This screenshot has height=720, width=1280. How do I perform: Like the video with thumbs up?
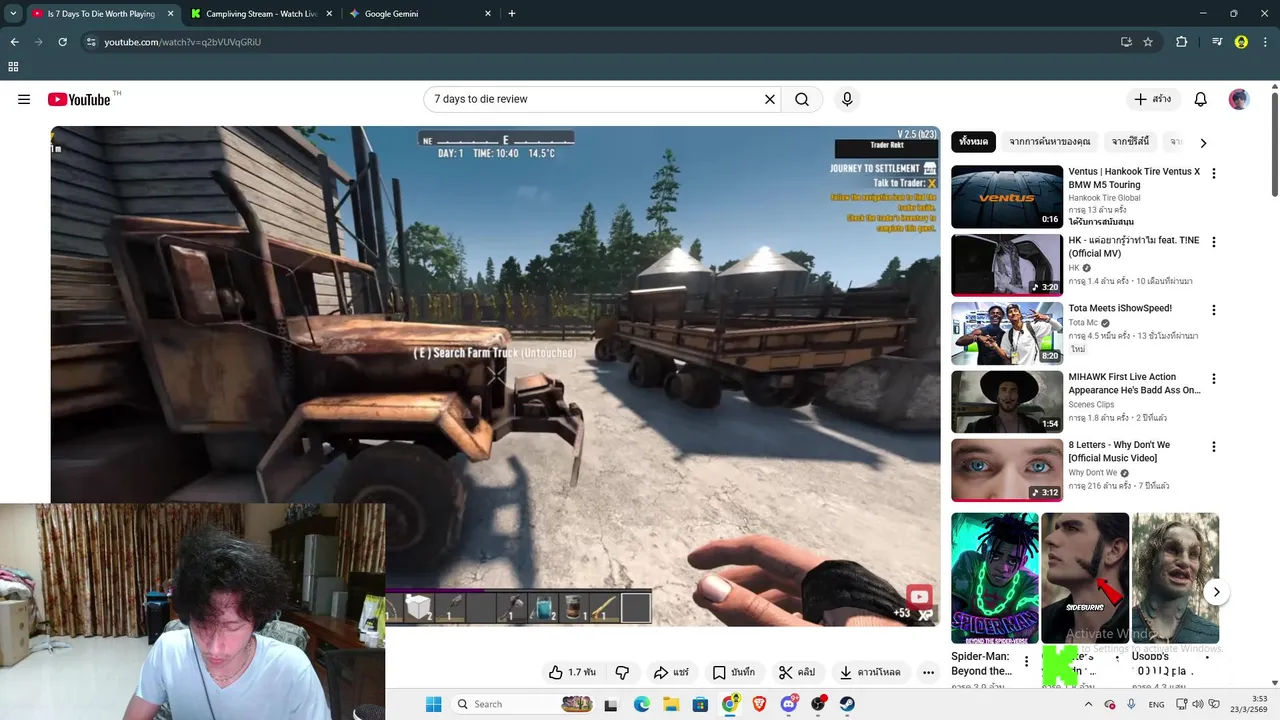[571, 672]
